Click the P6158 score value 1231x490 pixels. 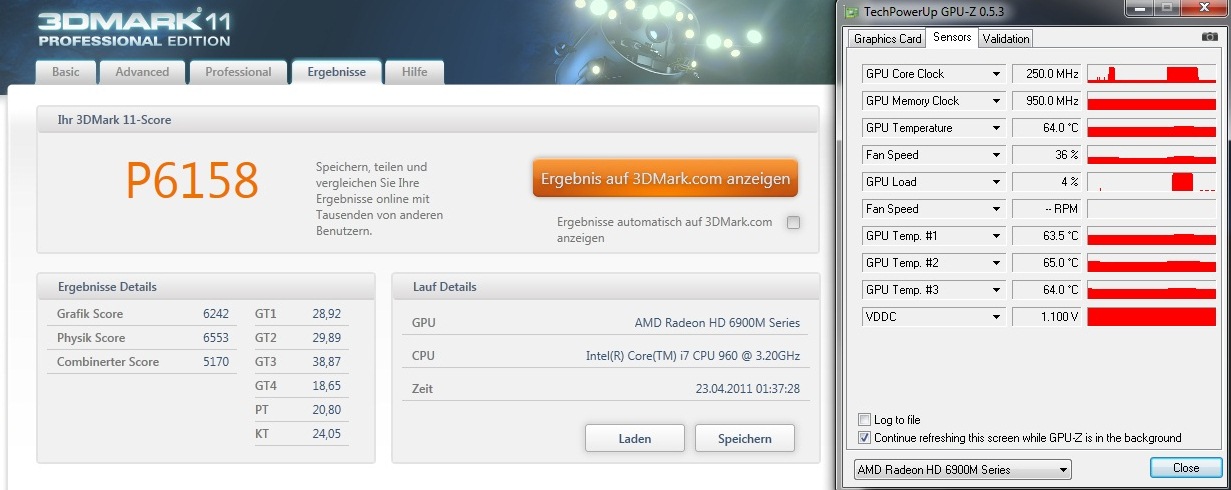click(x=192, y=181)
